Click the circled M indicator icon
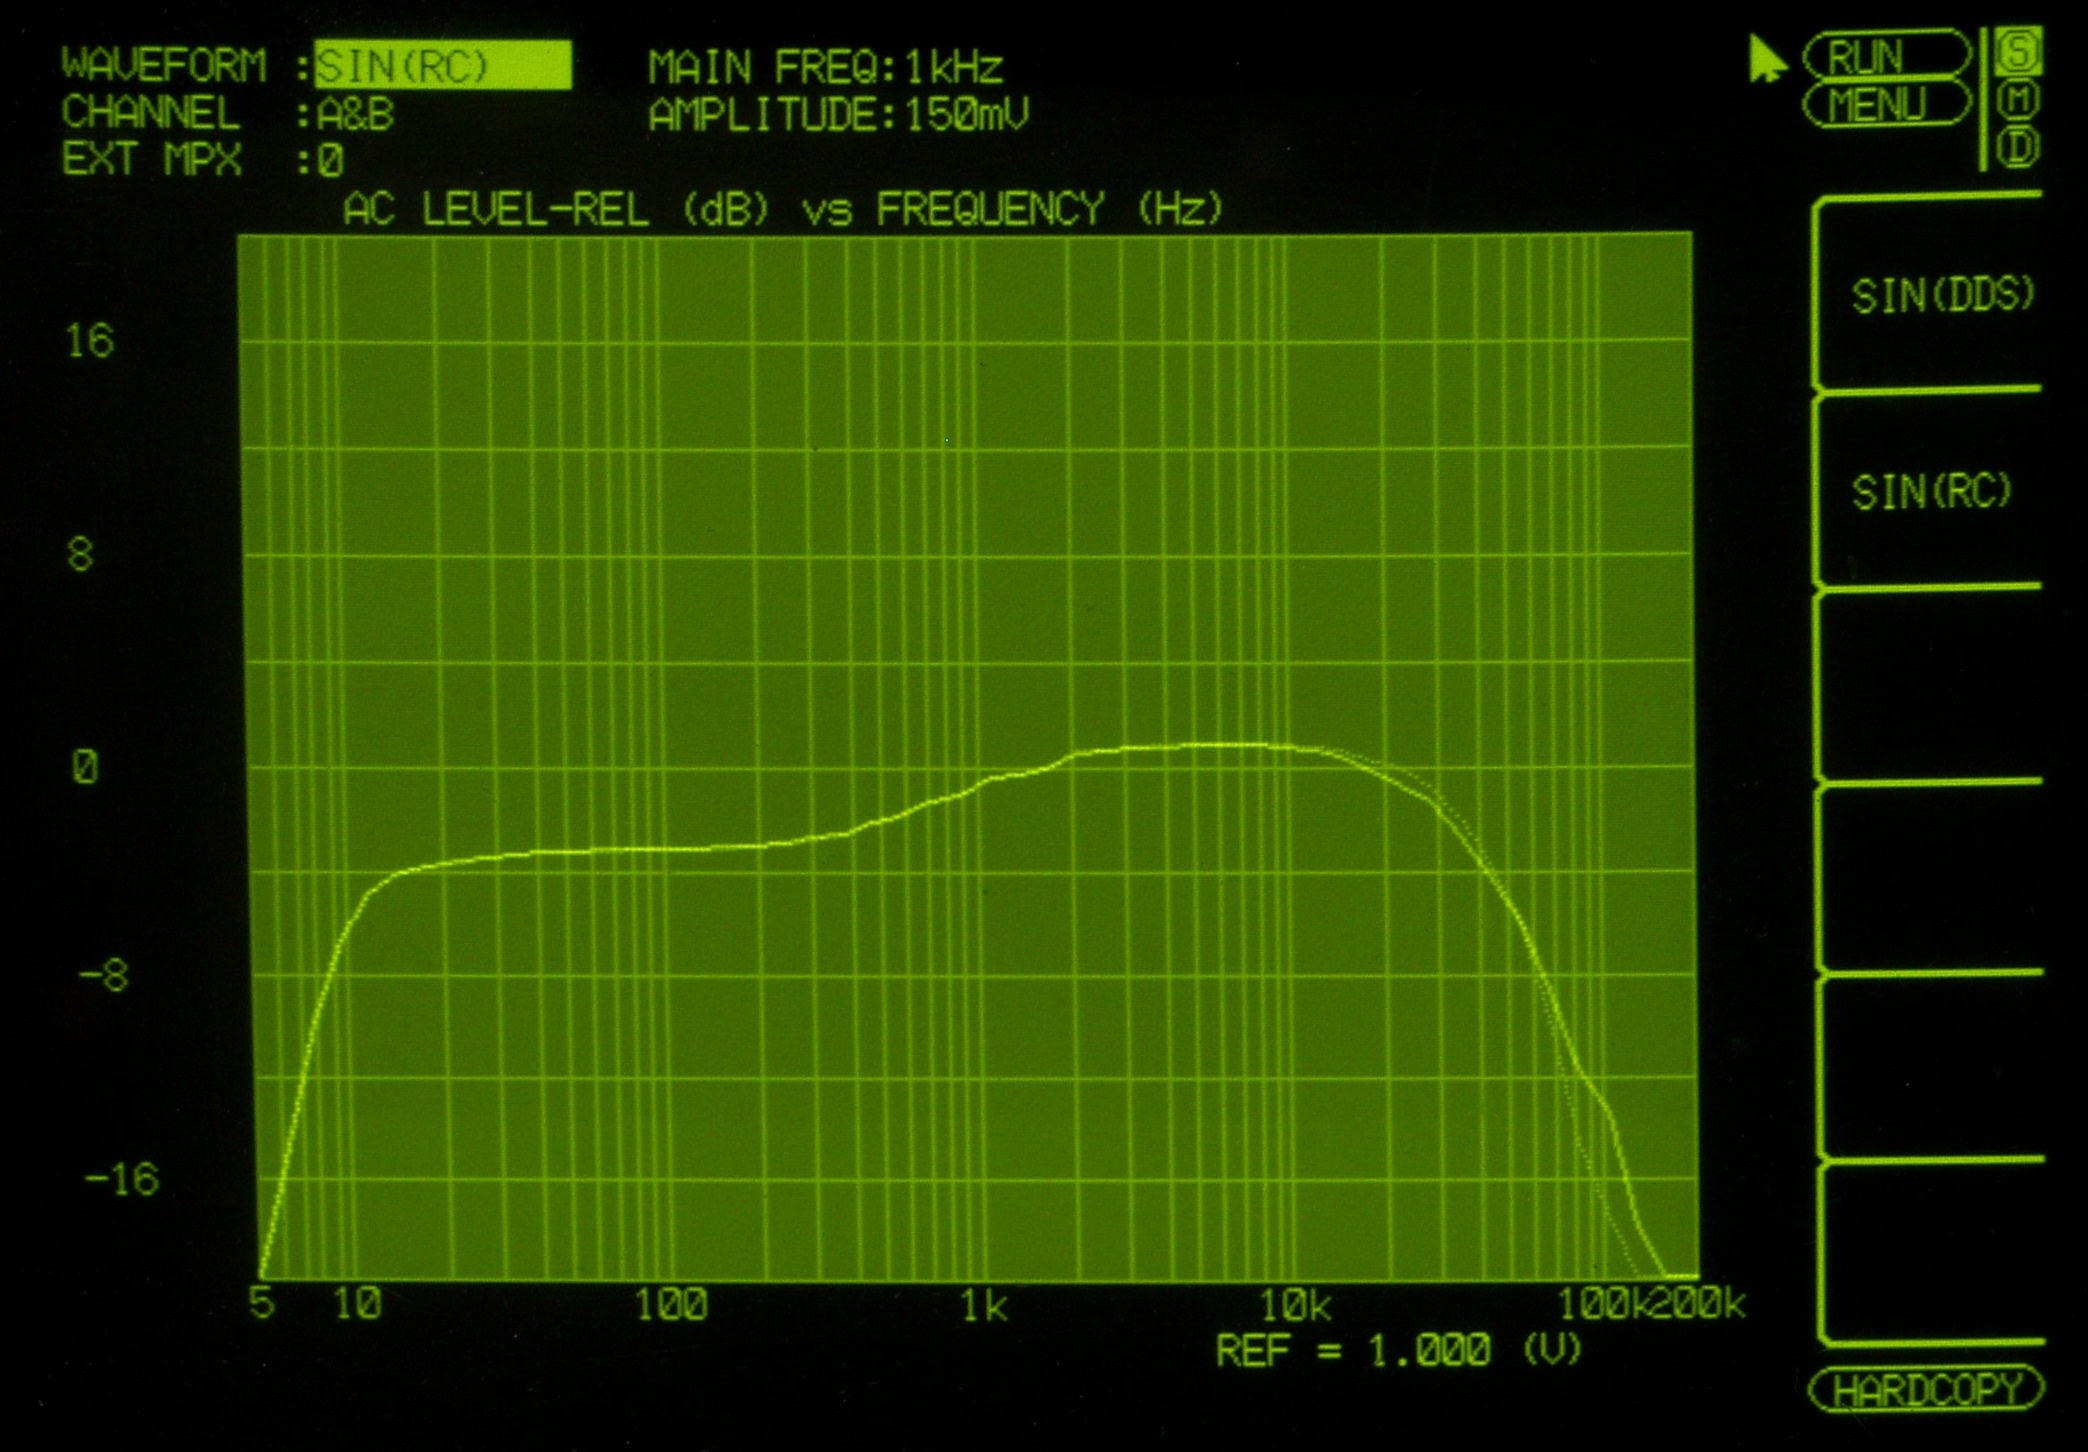The image size is (2088, 1452). click(x=2018, y=100)
